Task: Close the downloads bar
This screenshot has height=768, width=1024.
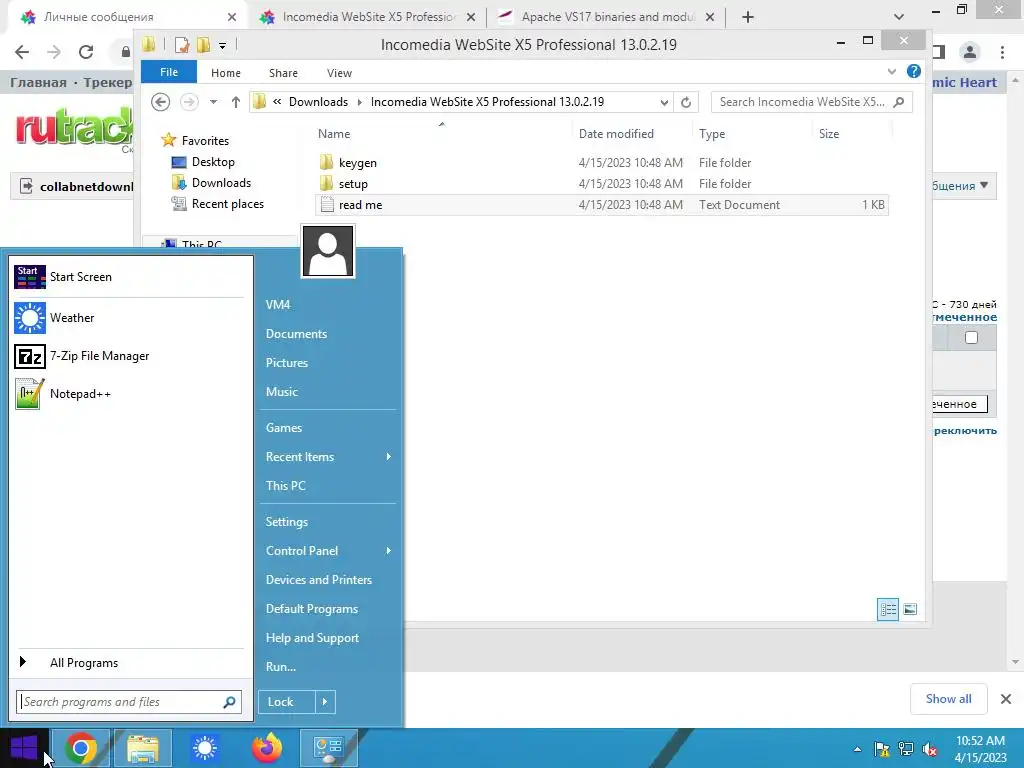Action: click(x=1006, y=699)
